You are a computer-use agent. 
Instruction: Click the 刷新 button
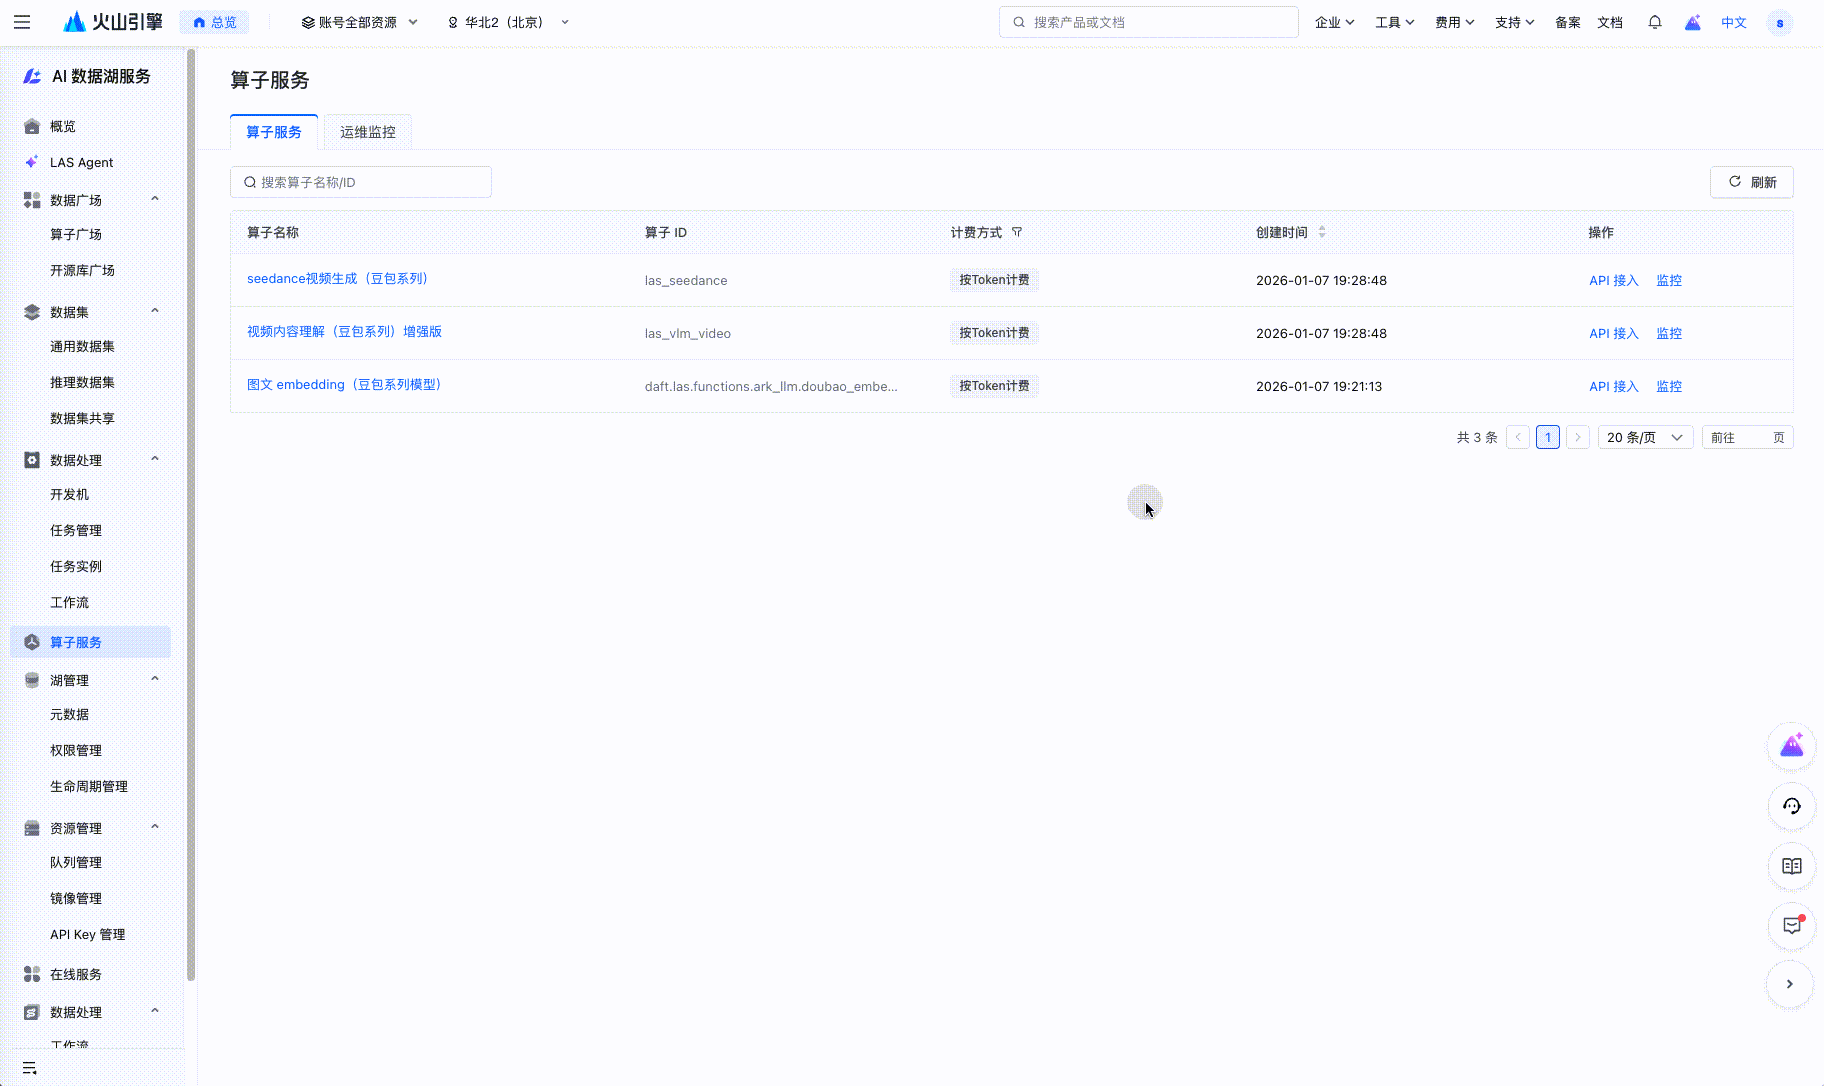click(1752, 182)
